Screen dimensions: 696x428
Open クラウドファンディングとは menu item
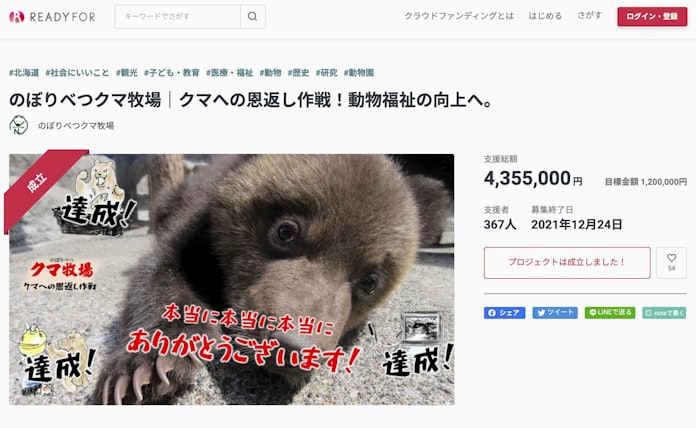pos(459,16)
